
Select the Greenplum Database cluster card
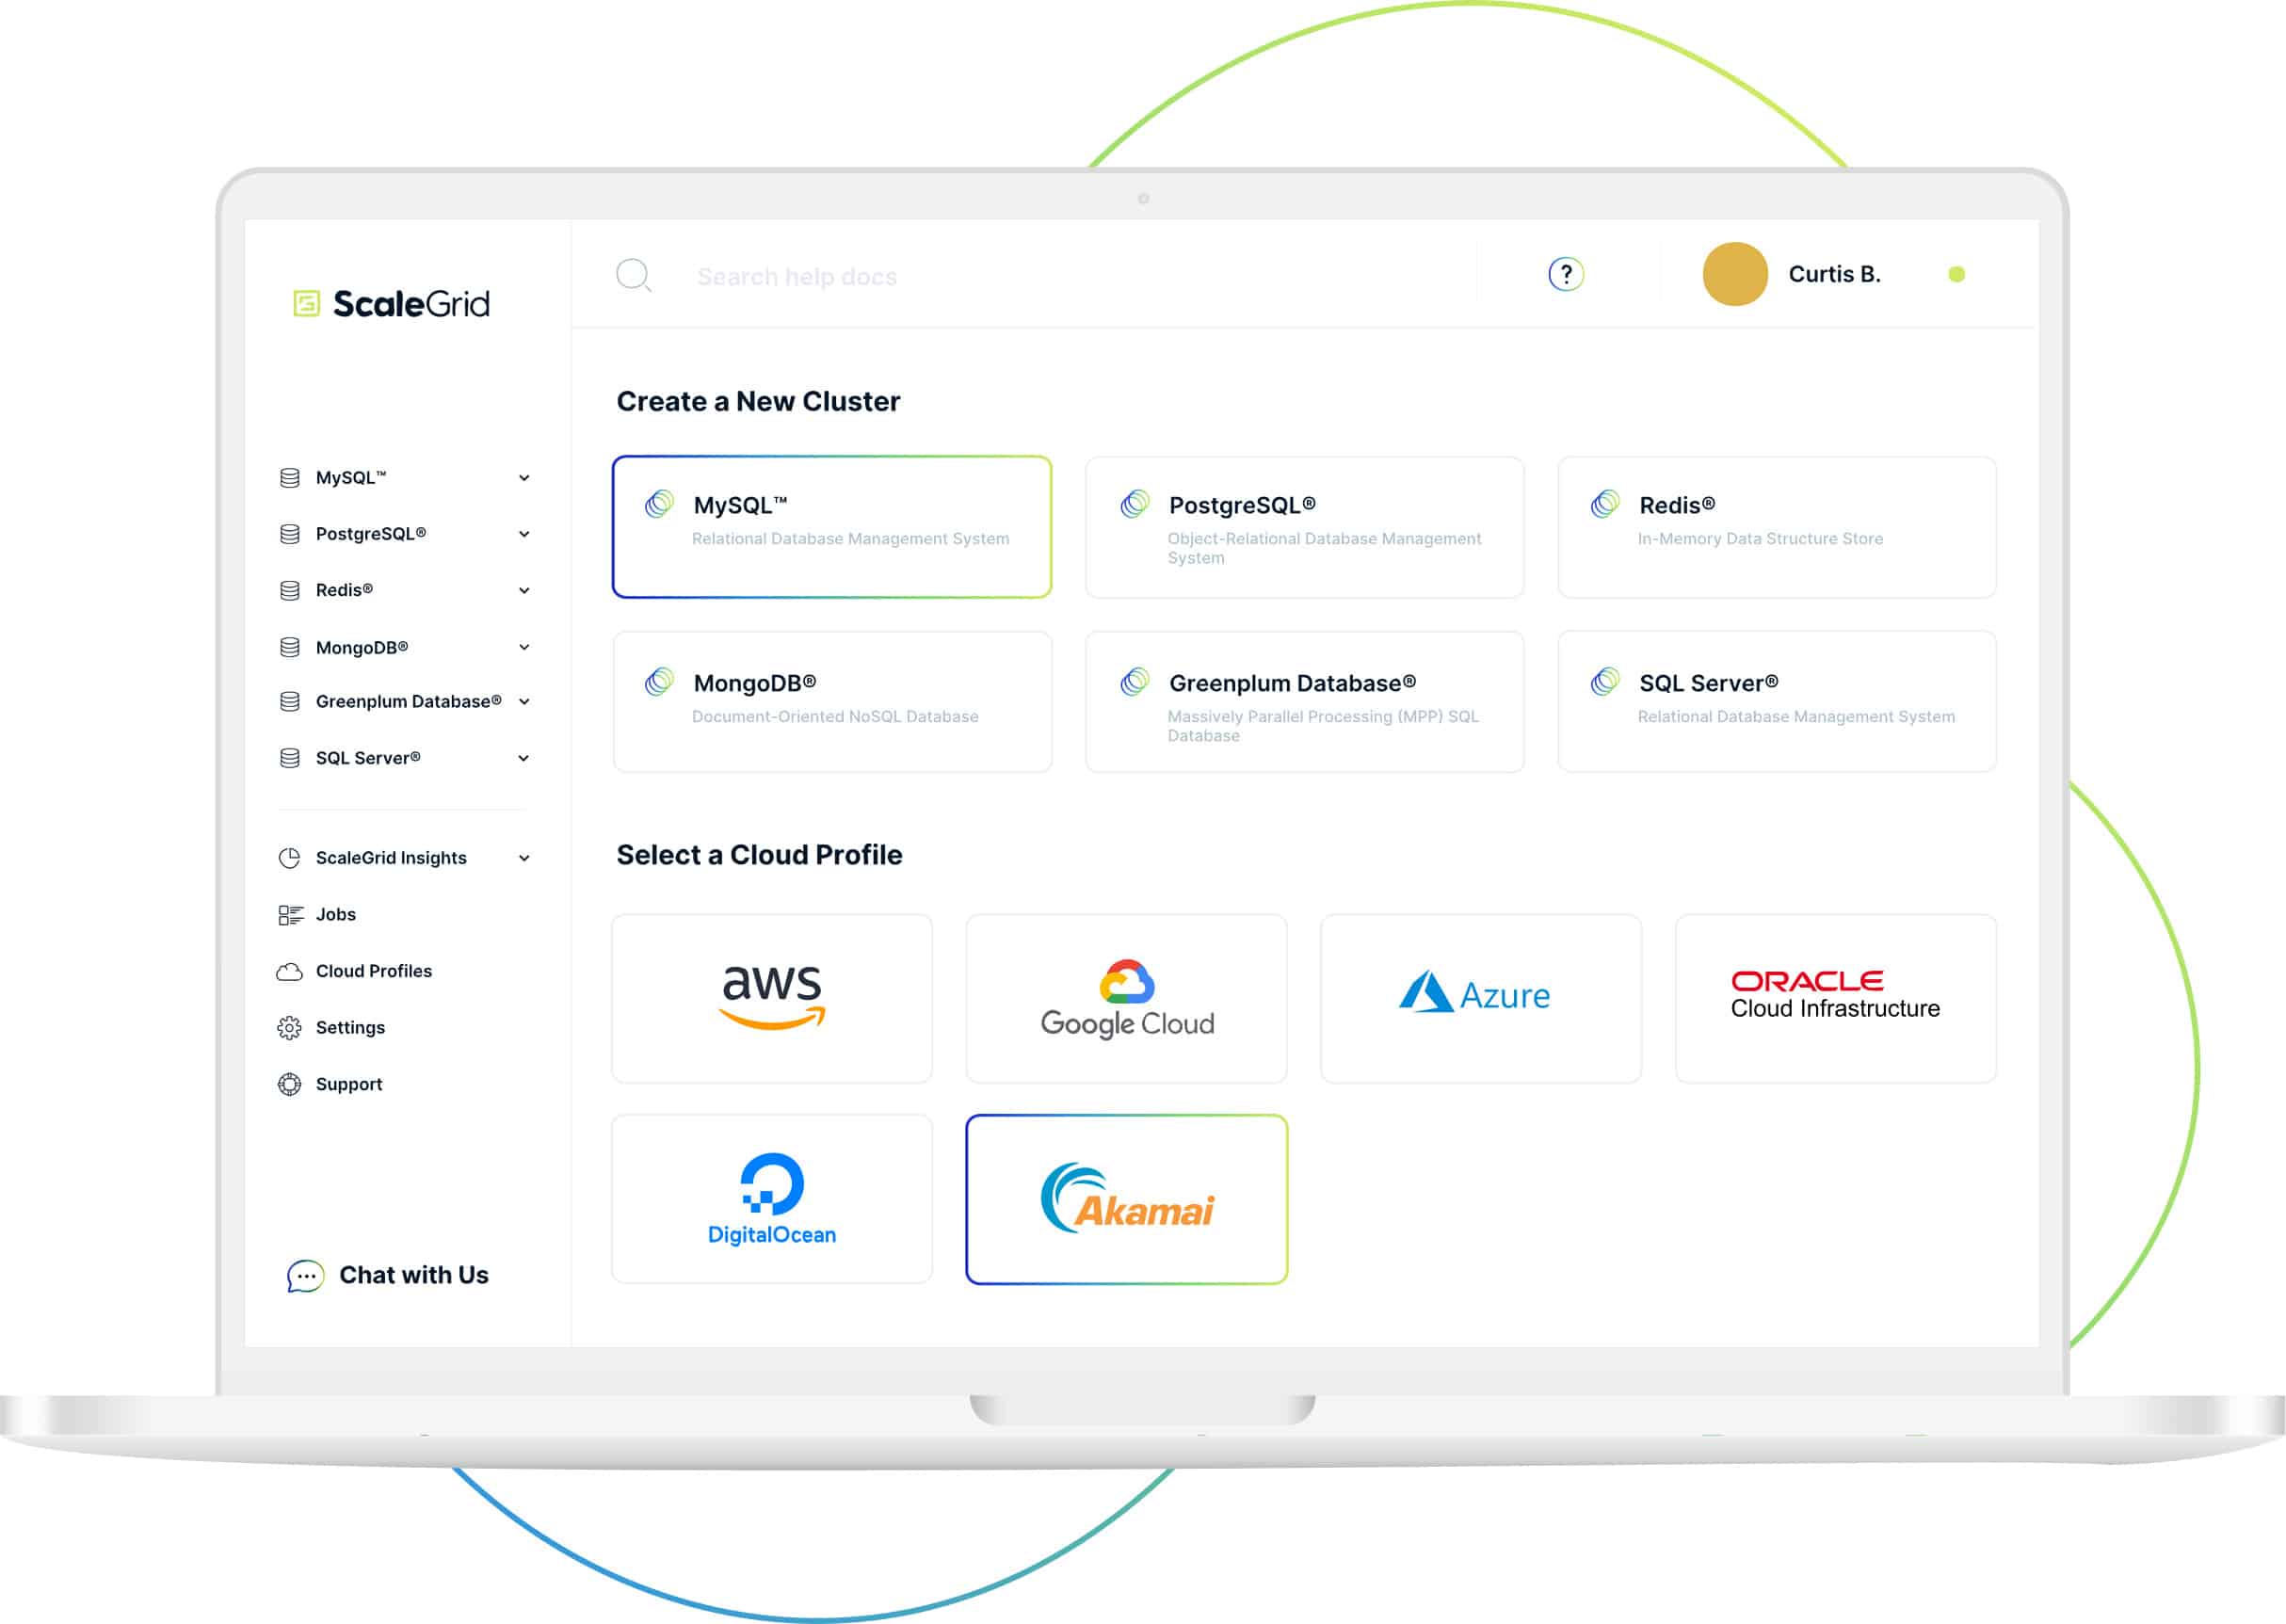pyautogui.click(x=1304, y=701)
